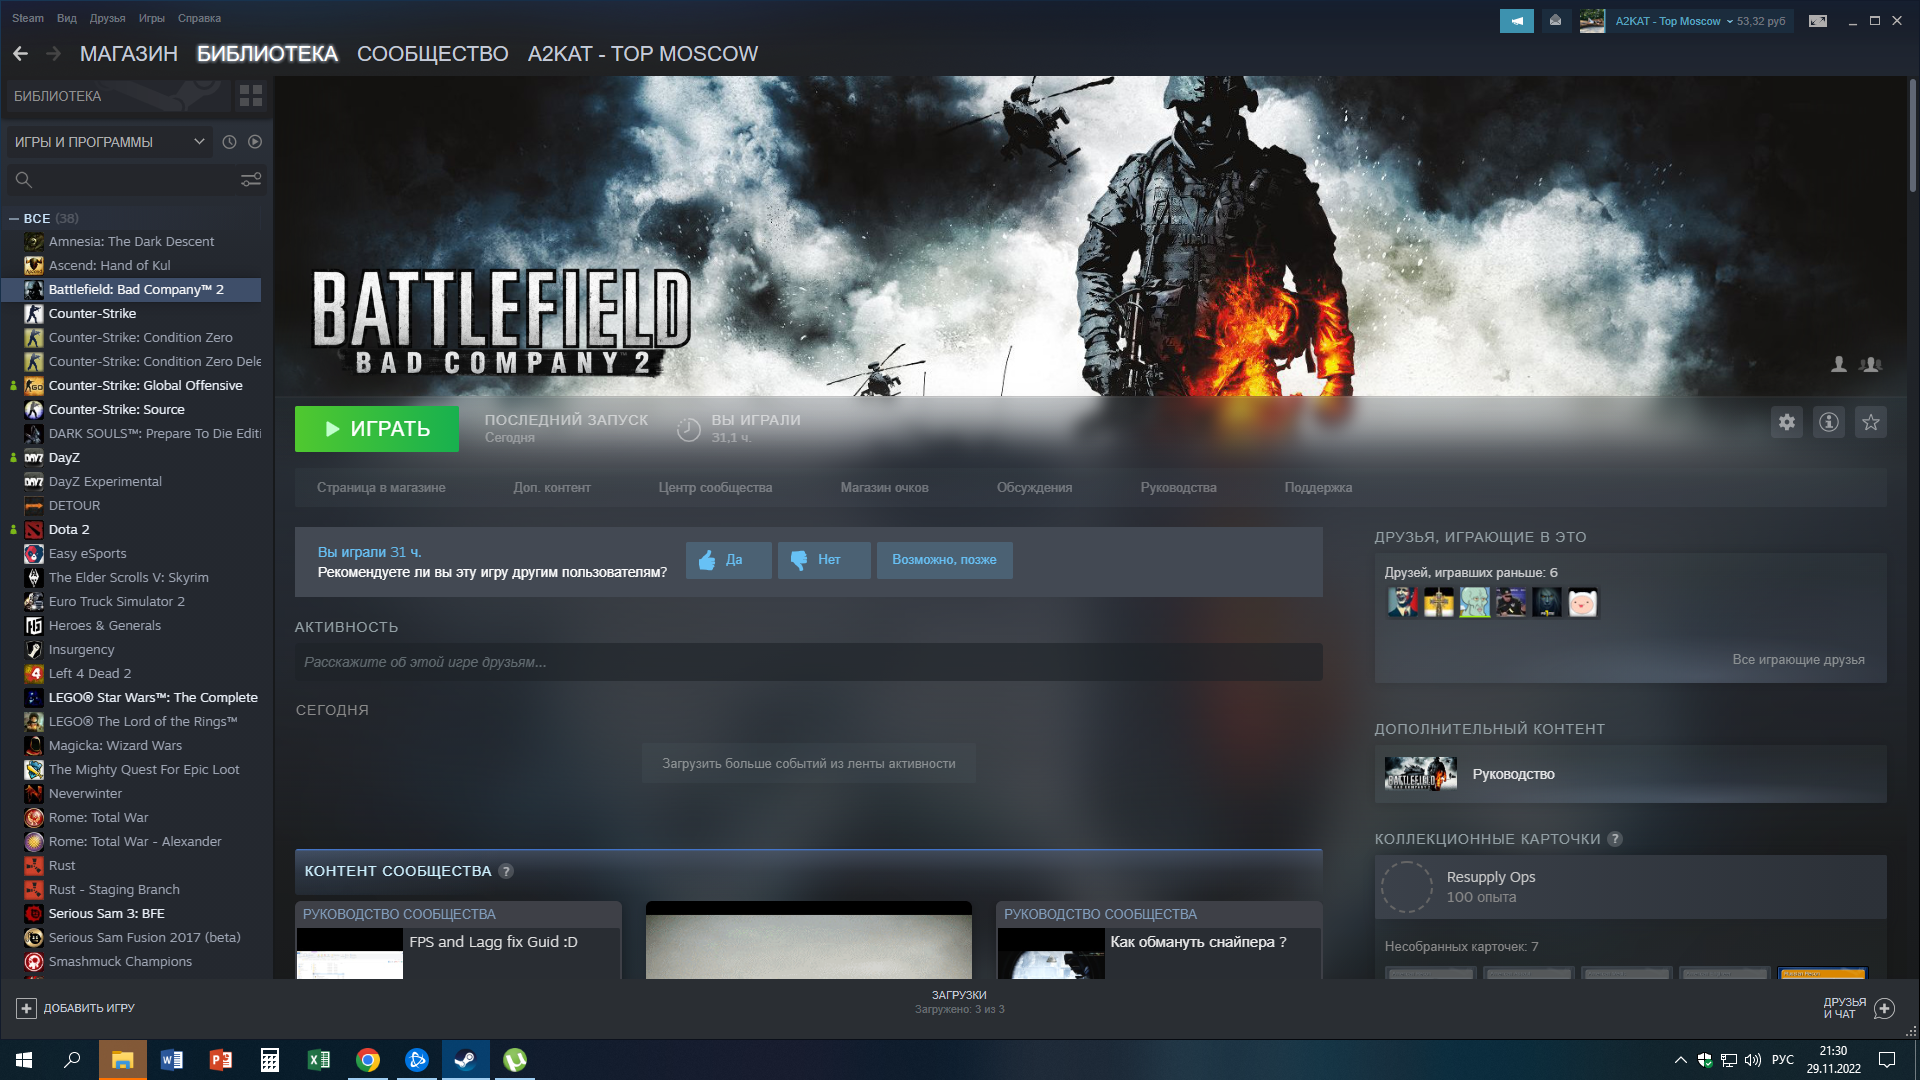Open Windows Start menu
Image resolution: width=1920 pixels, height=1080 pixels.
[24, 1060]
